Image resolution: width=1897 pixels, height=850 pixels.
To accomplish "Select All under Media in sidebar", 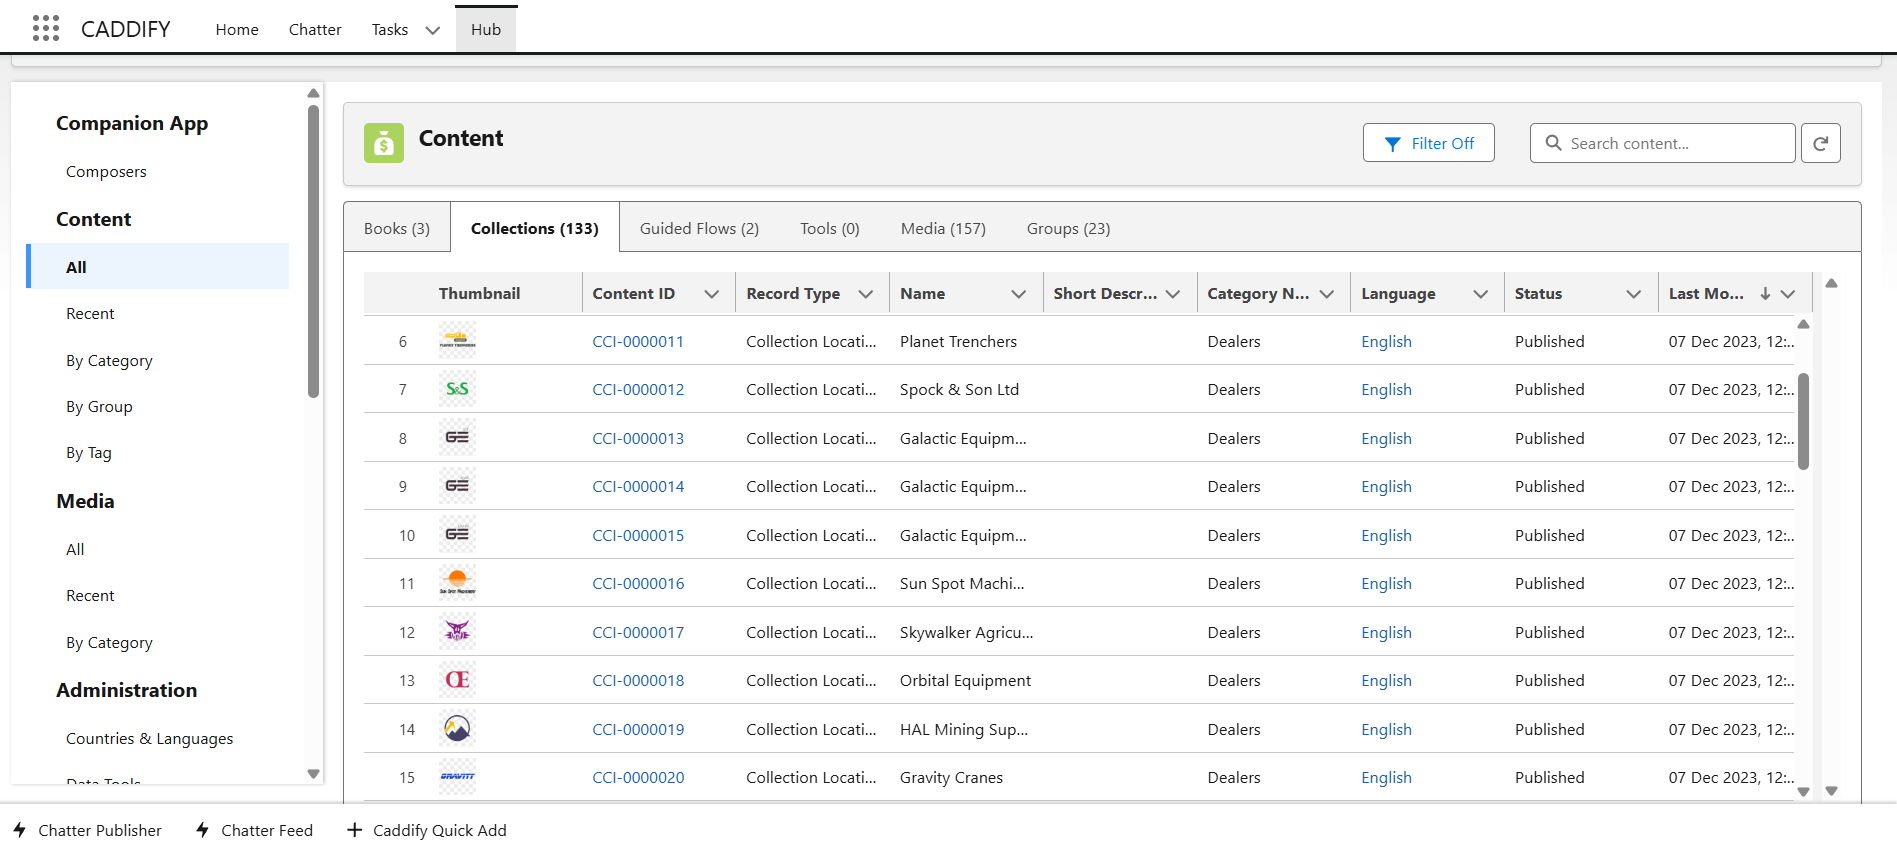I will click(75, 550).
